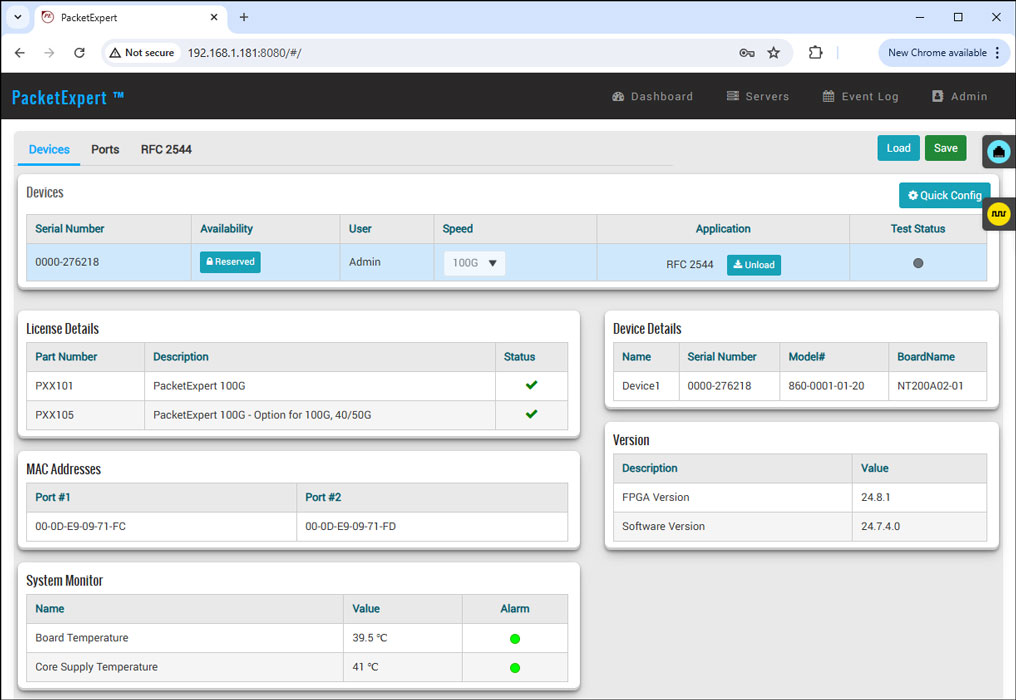Image resolution: width=1016 pixels, height=700 pixels.
Task: Open the RFC 2544 tab
Action: click(167, 150)
